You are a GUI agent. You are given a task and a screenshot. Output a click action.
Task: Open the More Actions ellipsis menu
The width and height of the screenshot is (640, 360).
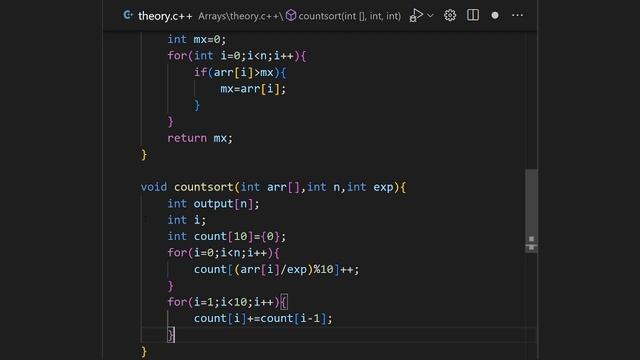click(x=517, y=15)
